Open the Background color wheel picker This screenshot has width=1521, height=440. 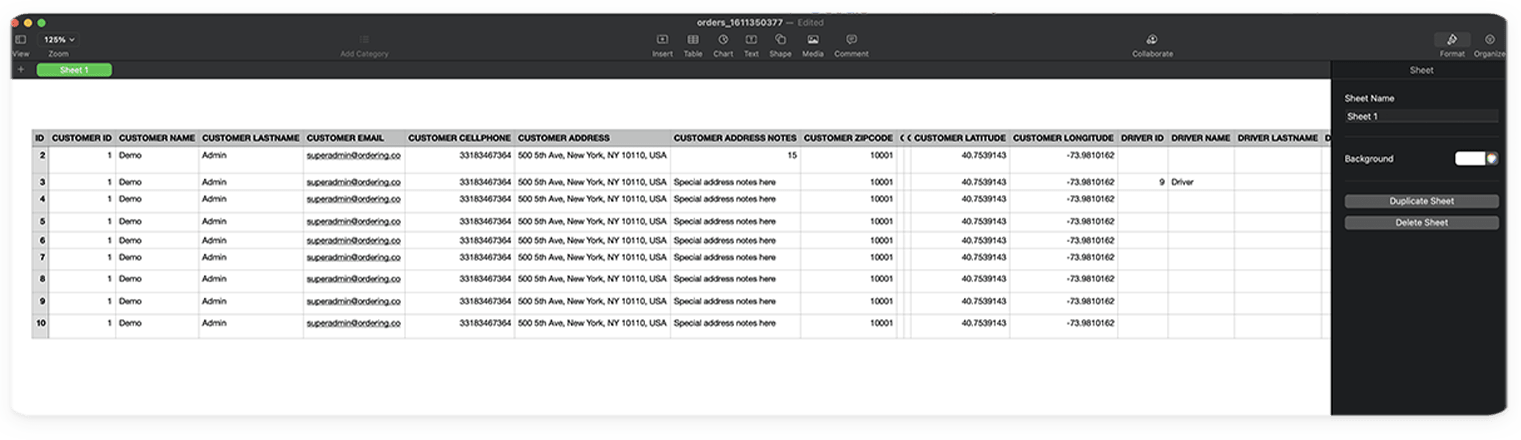(1492, 158)
